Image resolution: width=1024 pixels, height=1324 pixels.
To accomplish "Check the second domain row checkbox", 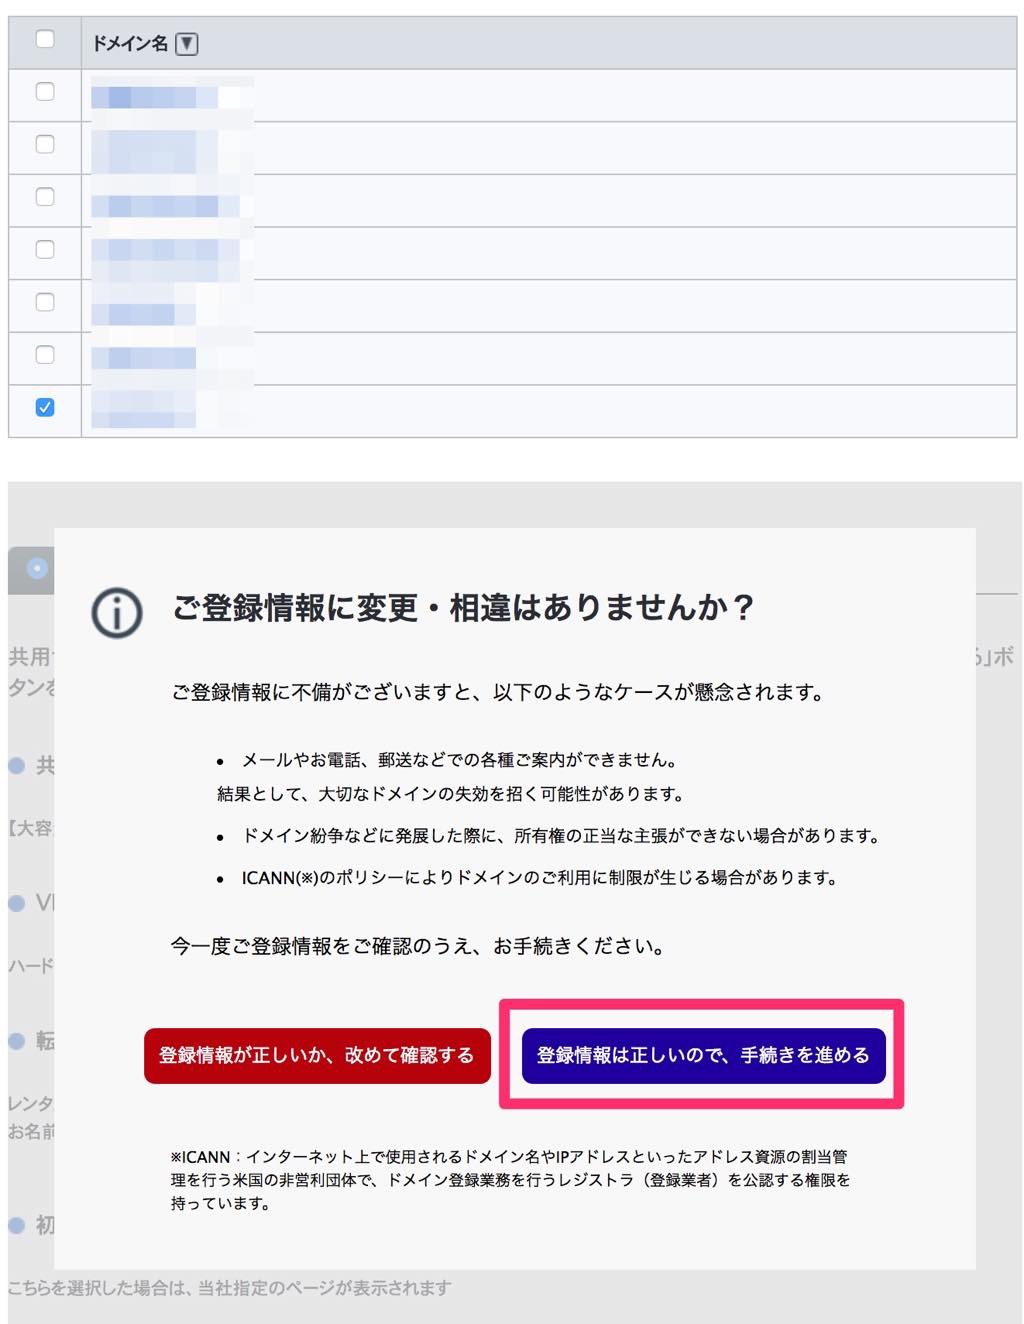I will 44,144.
